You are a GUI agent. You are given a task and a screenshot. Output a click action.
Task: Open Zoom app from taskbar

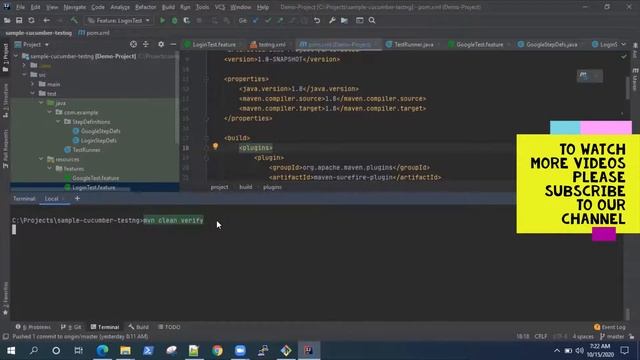(240, 350)
